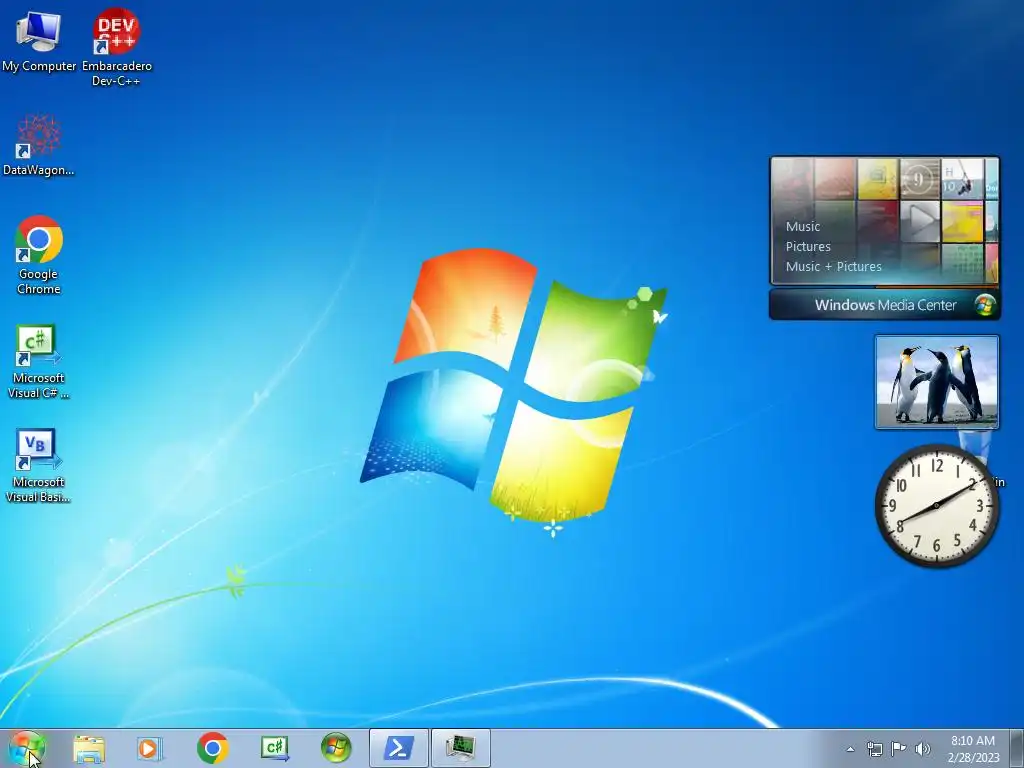Select Pictures in the Media Center gadget

click(x=808, y=247)
